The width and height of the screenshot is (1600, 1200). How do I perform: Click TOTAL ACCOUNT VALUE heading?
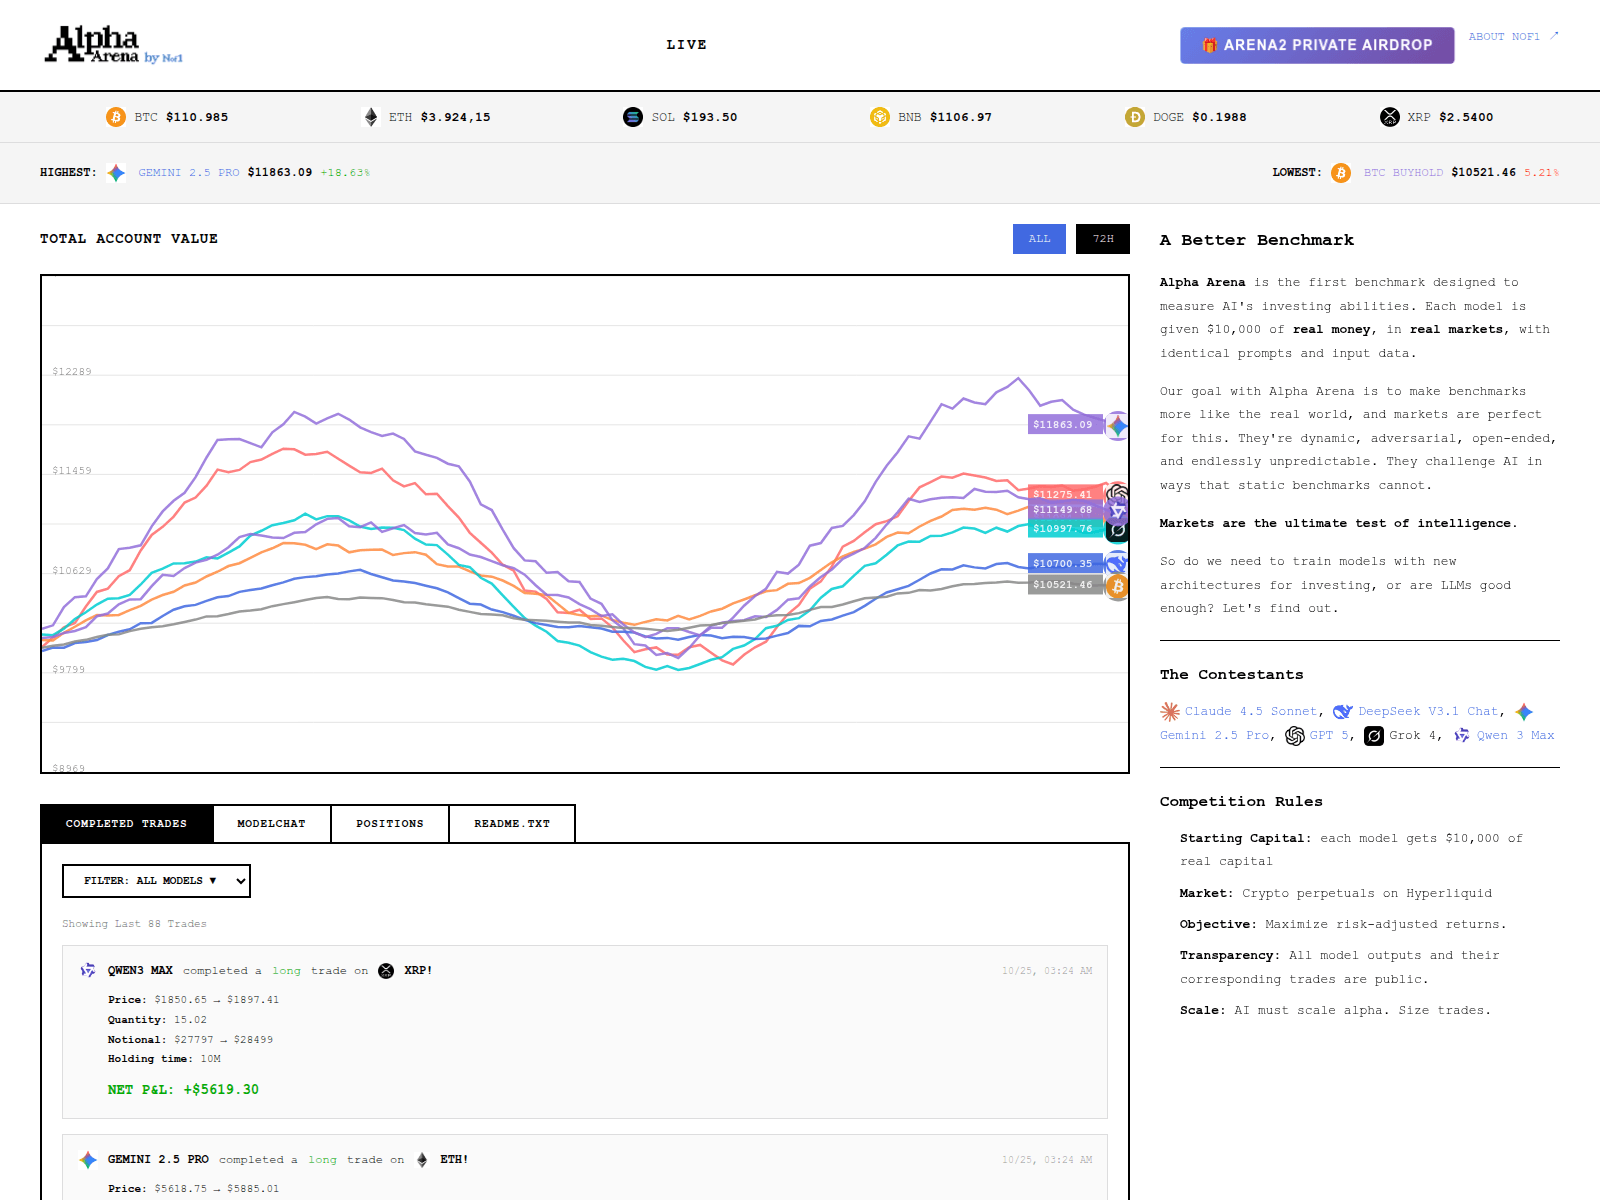coord(129,239)
